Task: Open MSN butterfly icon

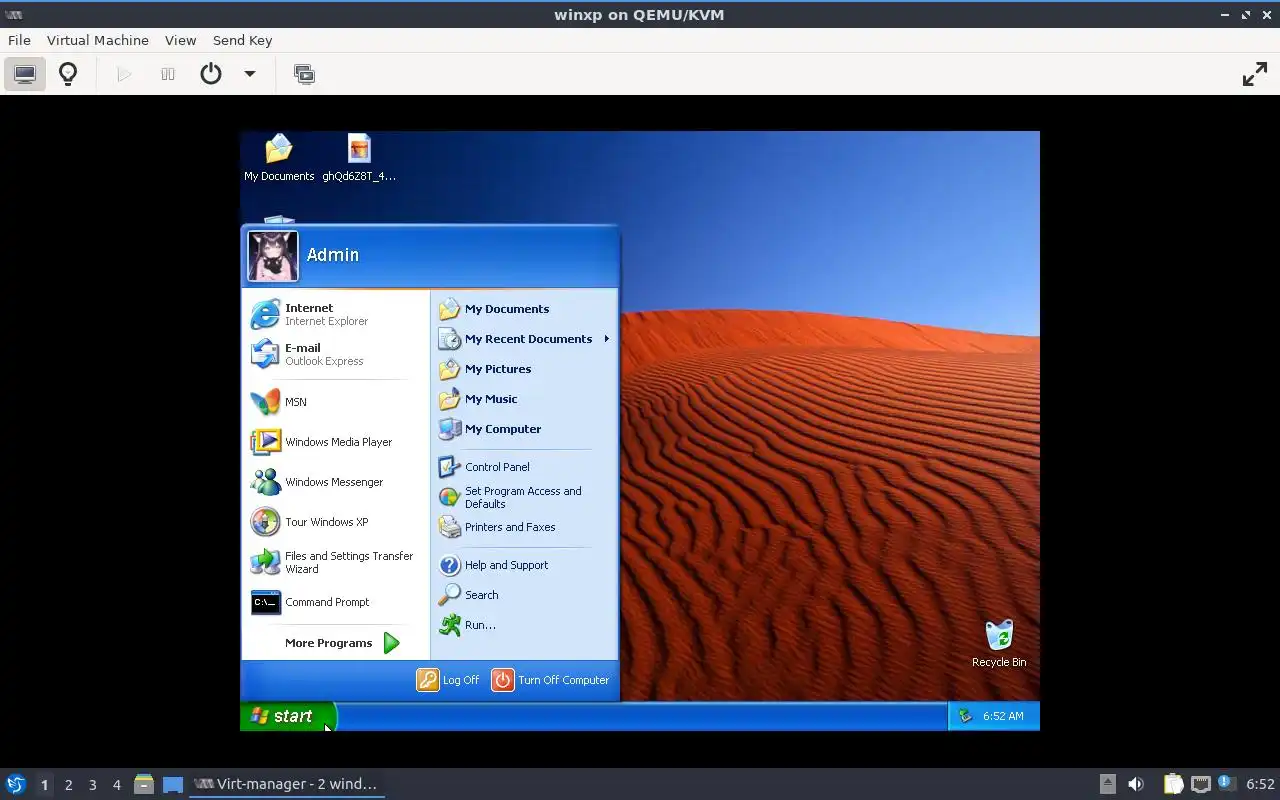Action: tap(266, 402)
